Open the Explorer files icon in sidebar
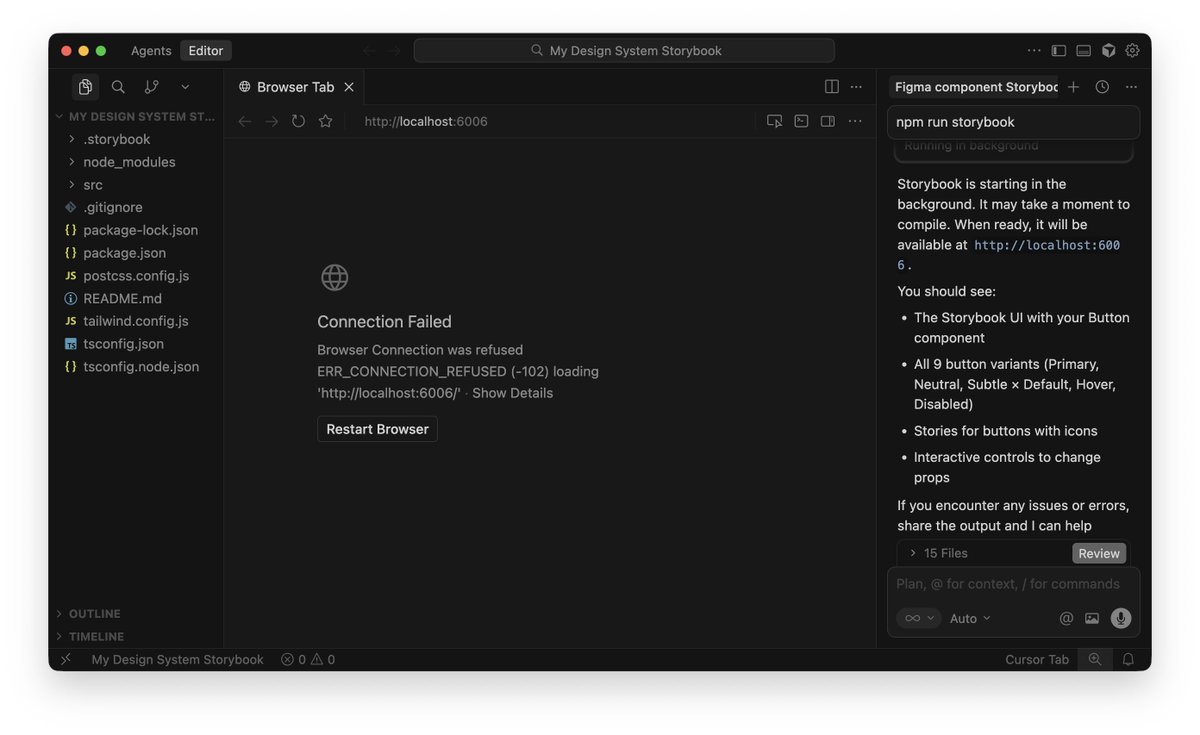The width and height of the screenshot is (1200, 735). 85,87
